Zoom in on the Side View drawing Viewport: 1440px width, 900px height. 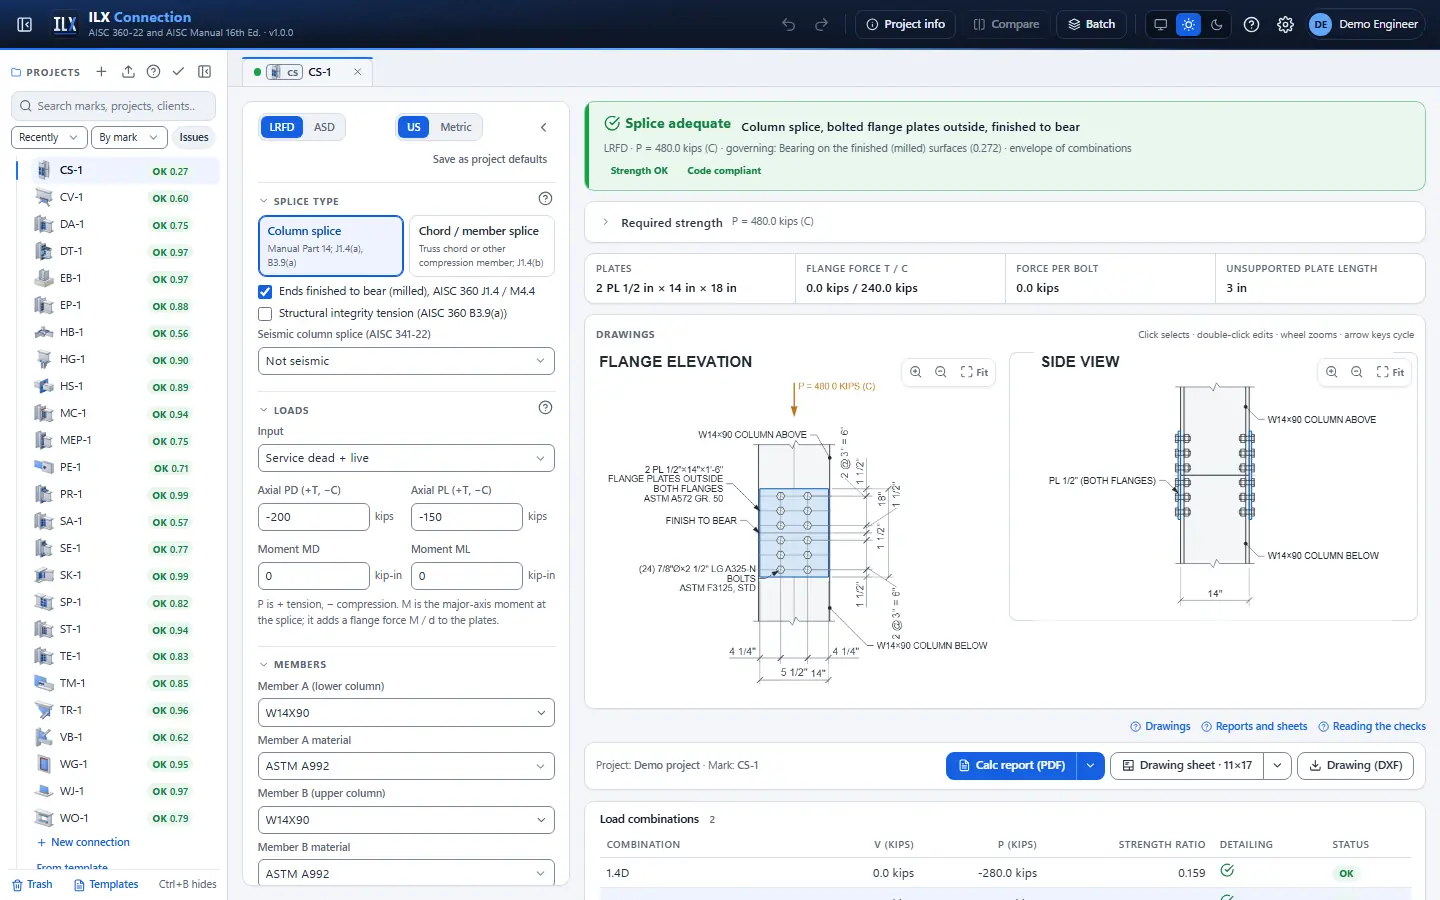point(1332,372)
